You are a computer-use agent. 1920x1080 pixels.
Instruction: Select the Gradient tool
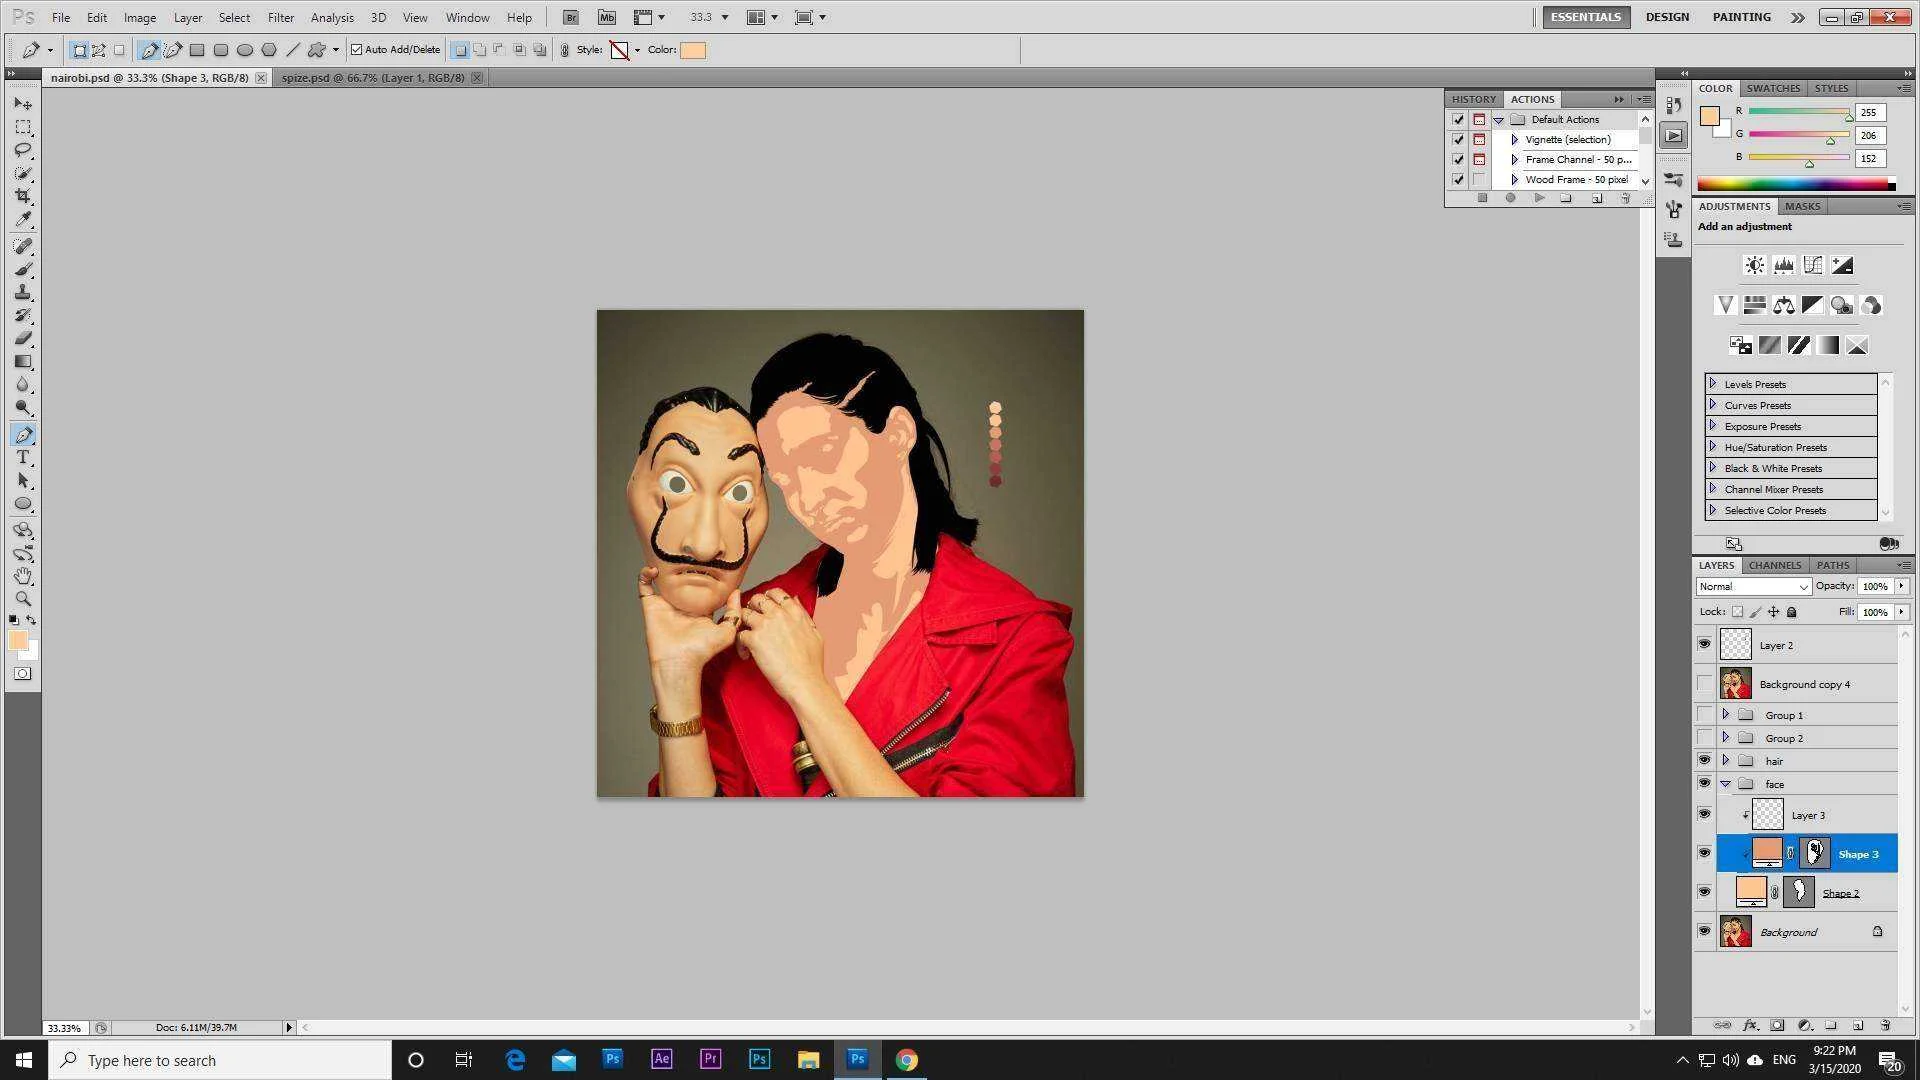coord(23,361)
